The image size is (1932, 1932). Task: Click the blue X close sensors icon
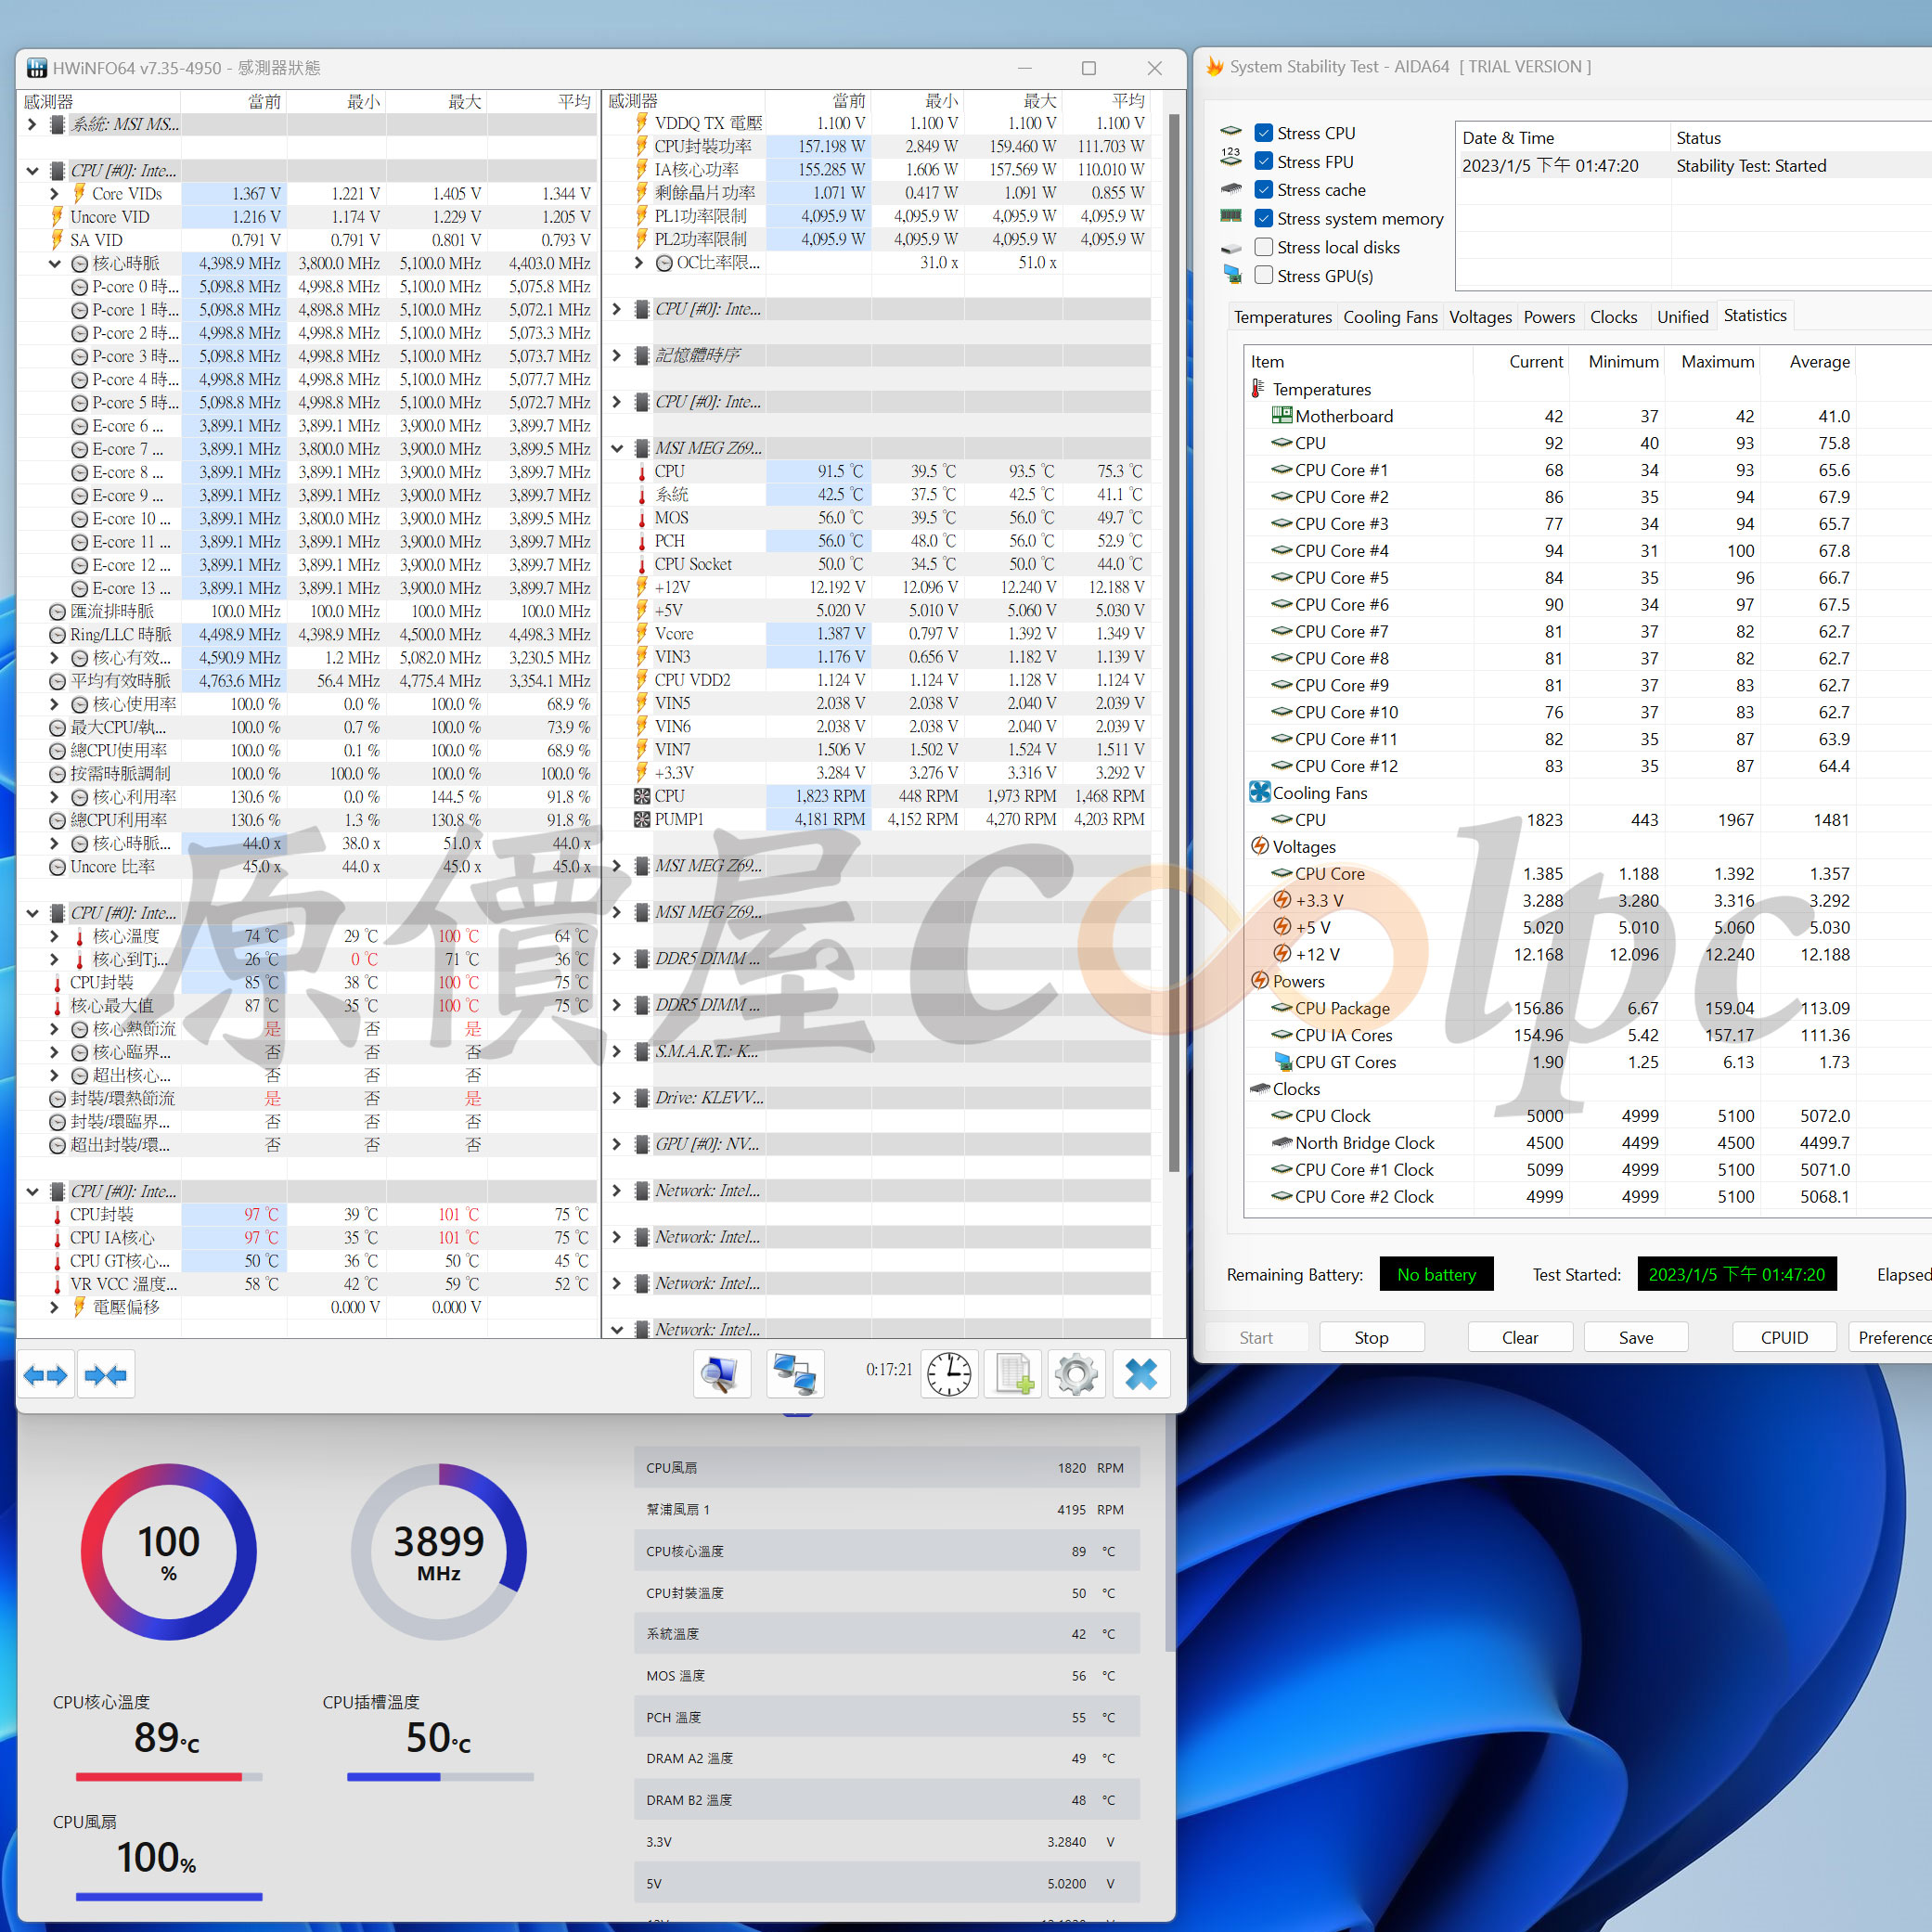1141,1375
